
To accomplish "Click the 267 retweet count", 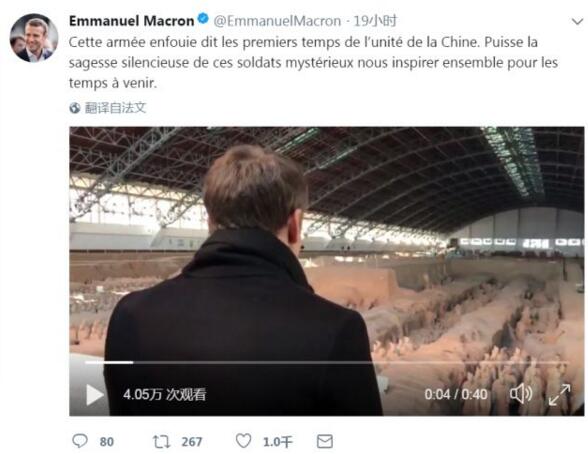I will 192,442.
